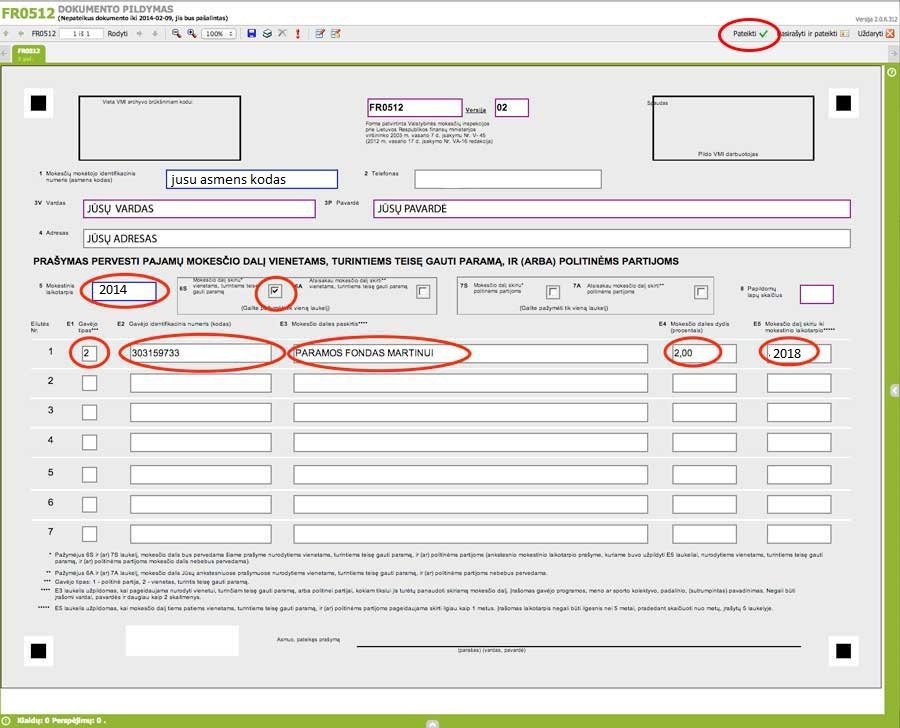Click row 2 tax share purpose field
Image resolution: width=900 pixels, height=728 pixels.
pos(471,383)
